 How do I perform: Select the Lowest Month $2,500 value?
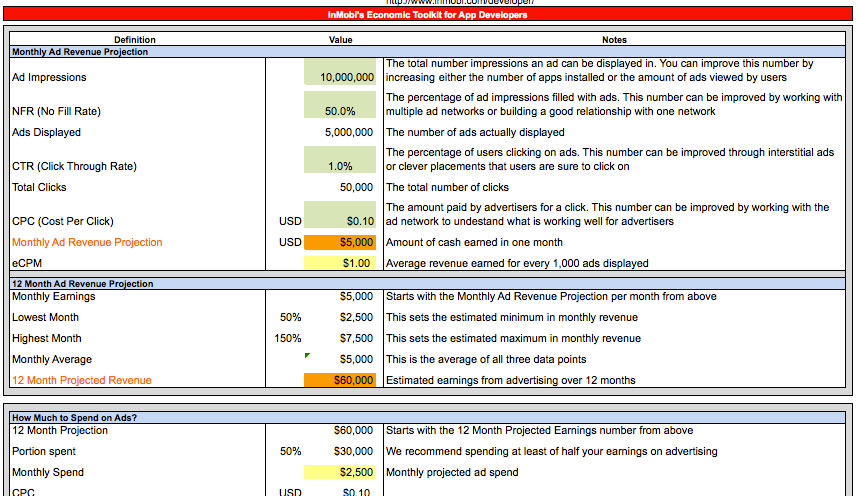coord(356,317)
